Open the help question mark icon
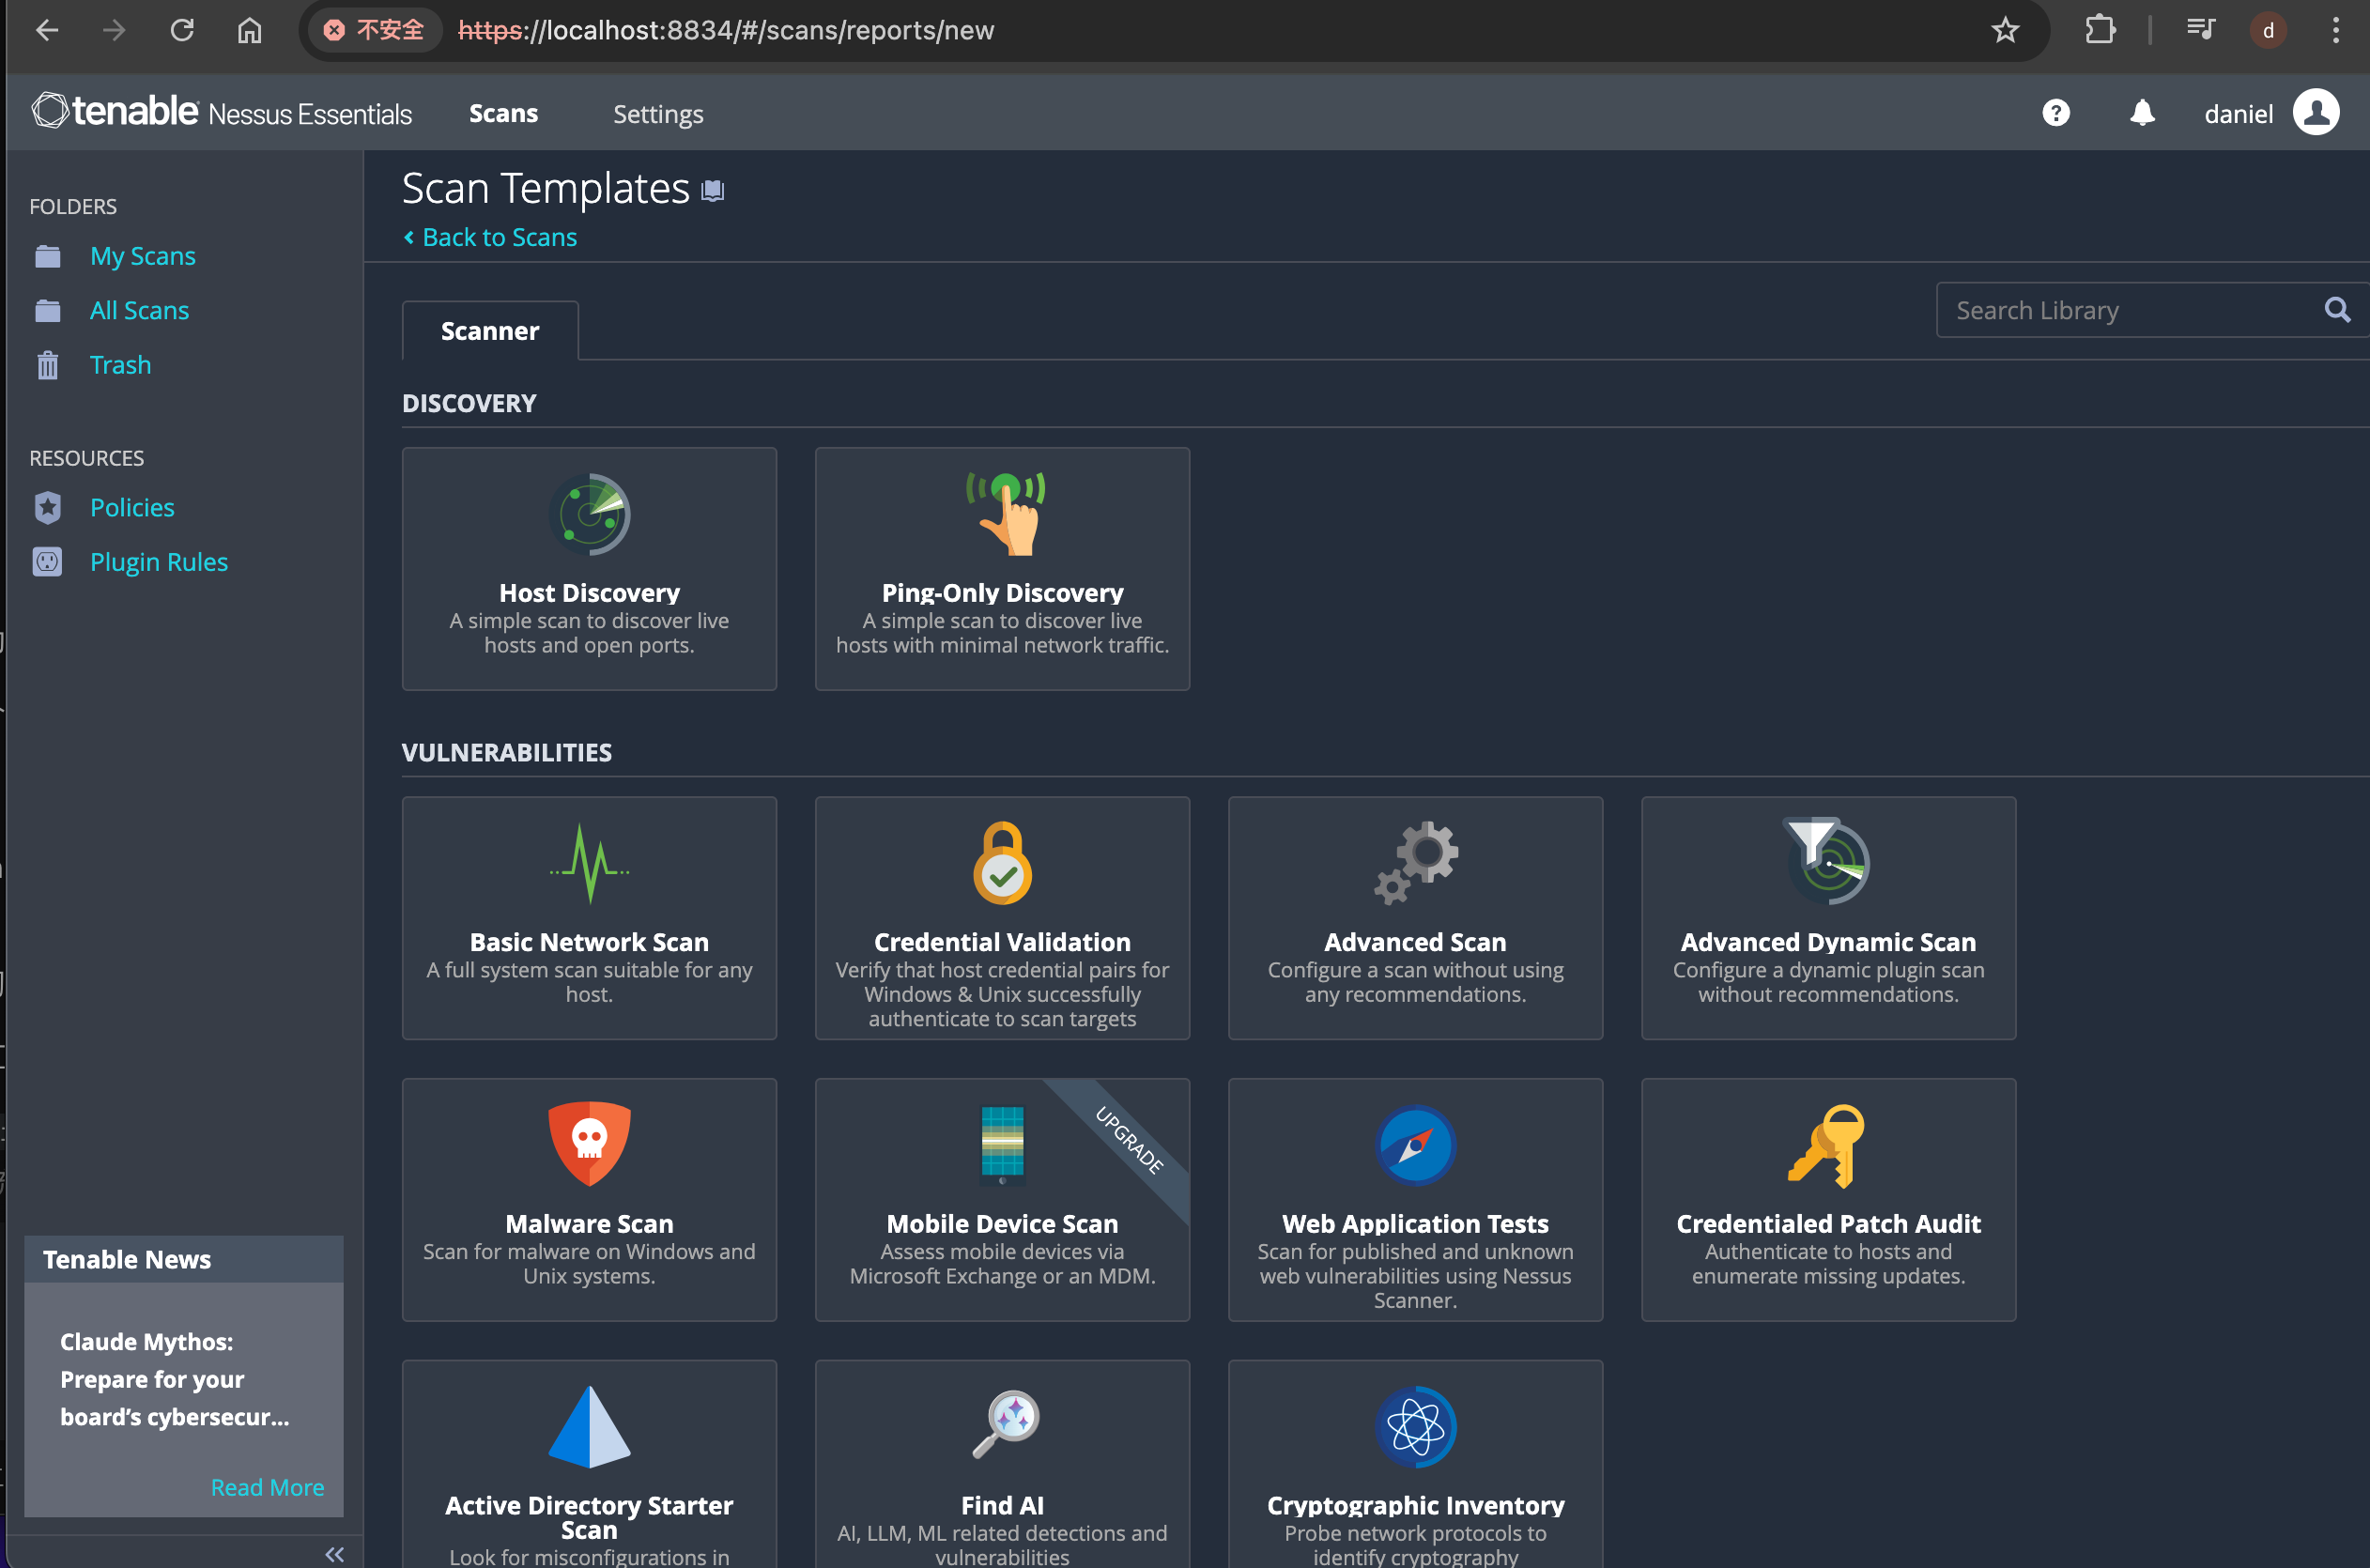The image size is (2370, 1568). pos(2055,113)
